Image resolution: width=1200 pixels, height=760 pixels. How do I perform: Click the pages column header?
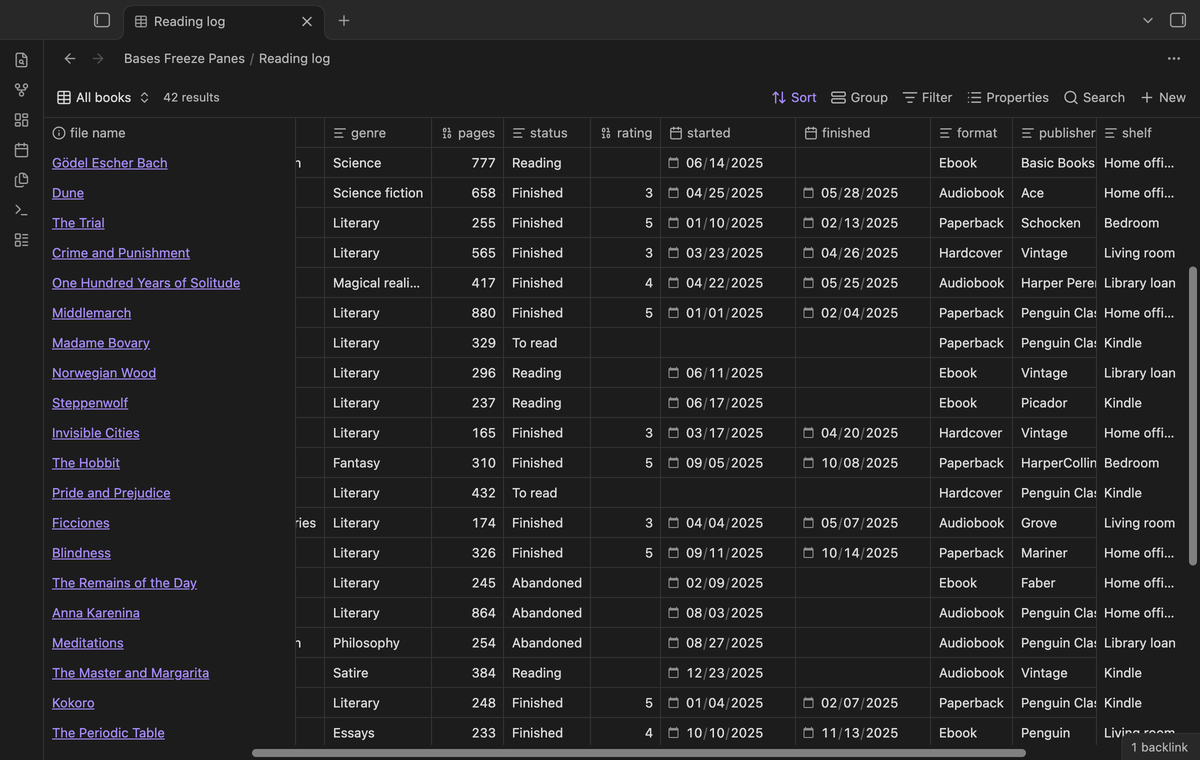coord(468,133)
